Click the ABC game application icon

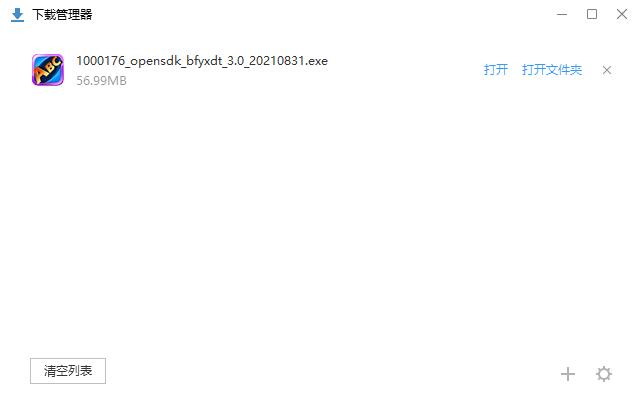48,70
